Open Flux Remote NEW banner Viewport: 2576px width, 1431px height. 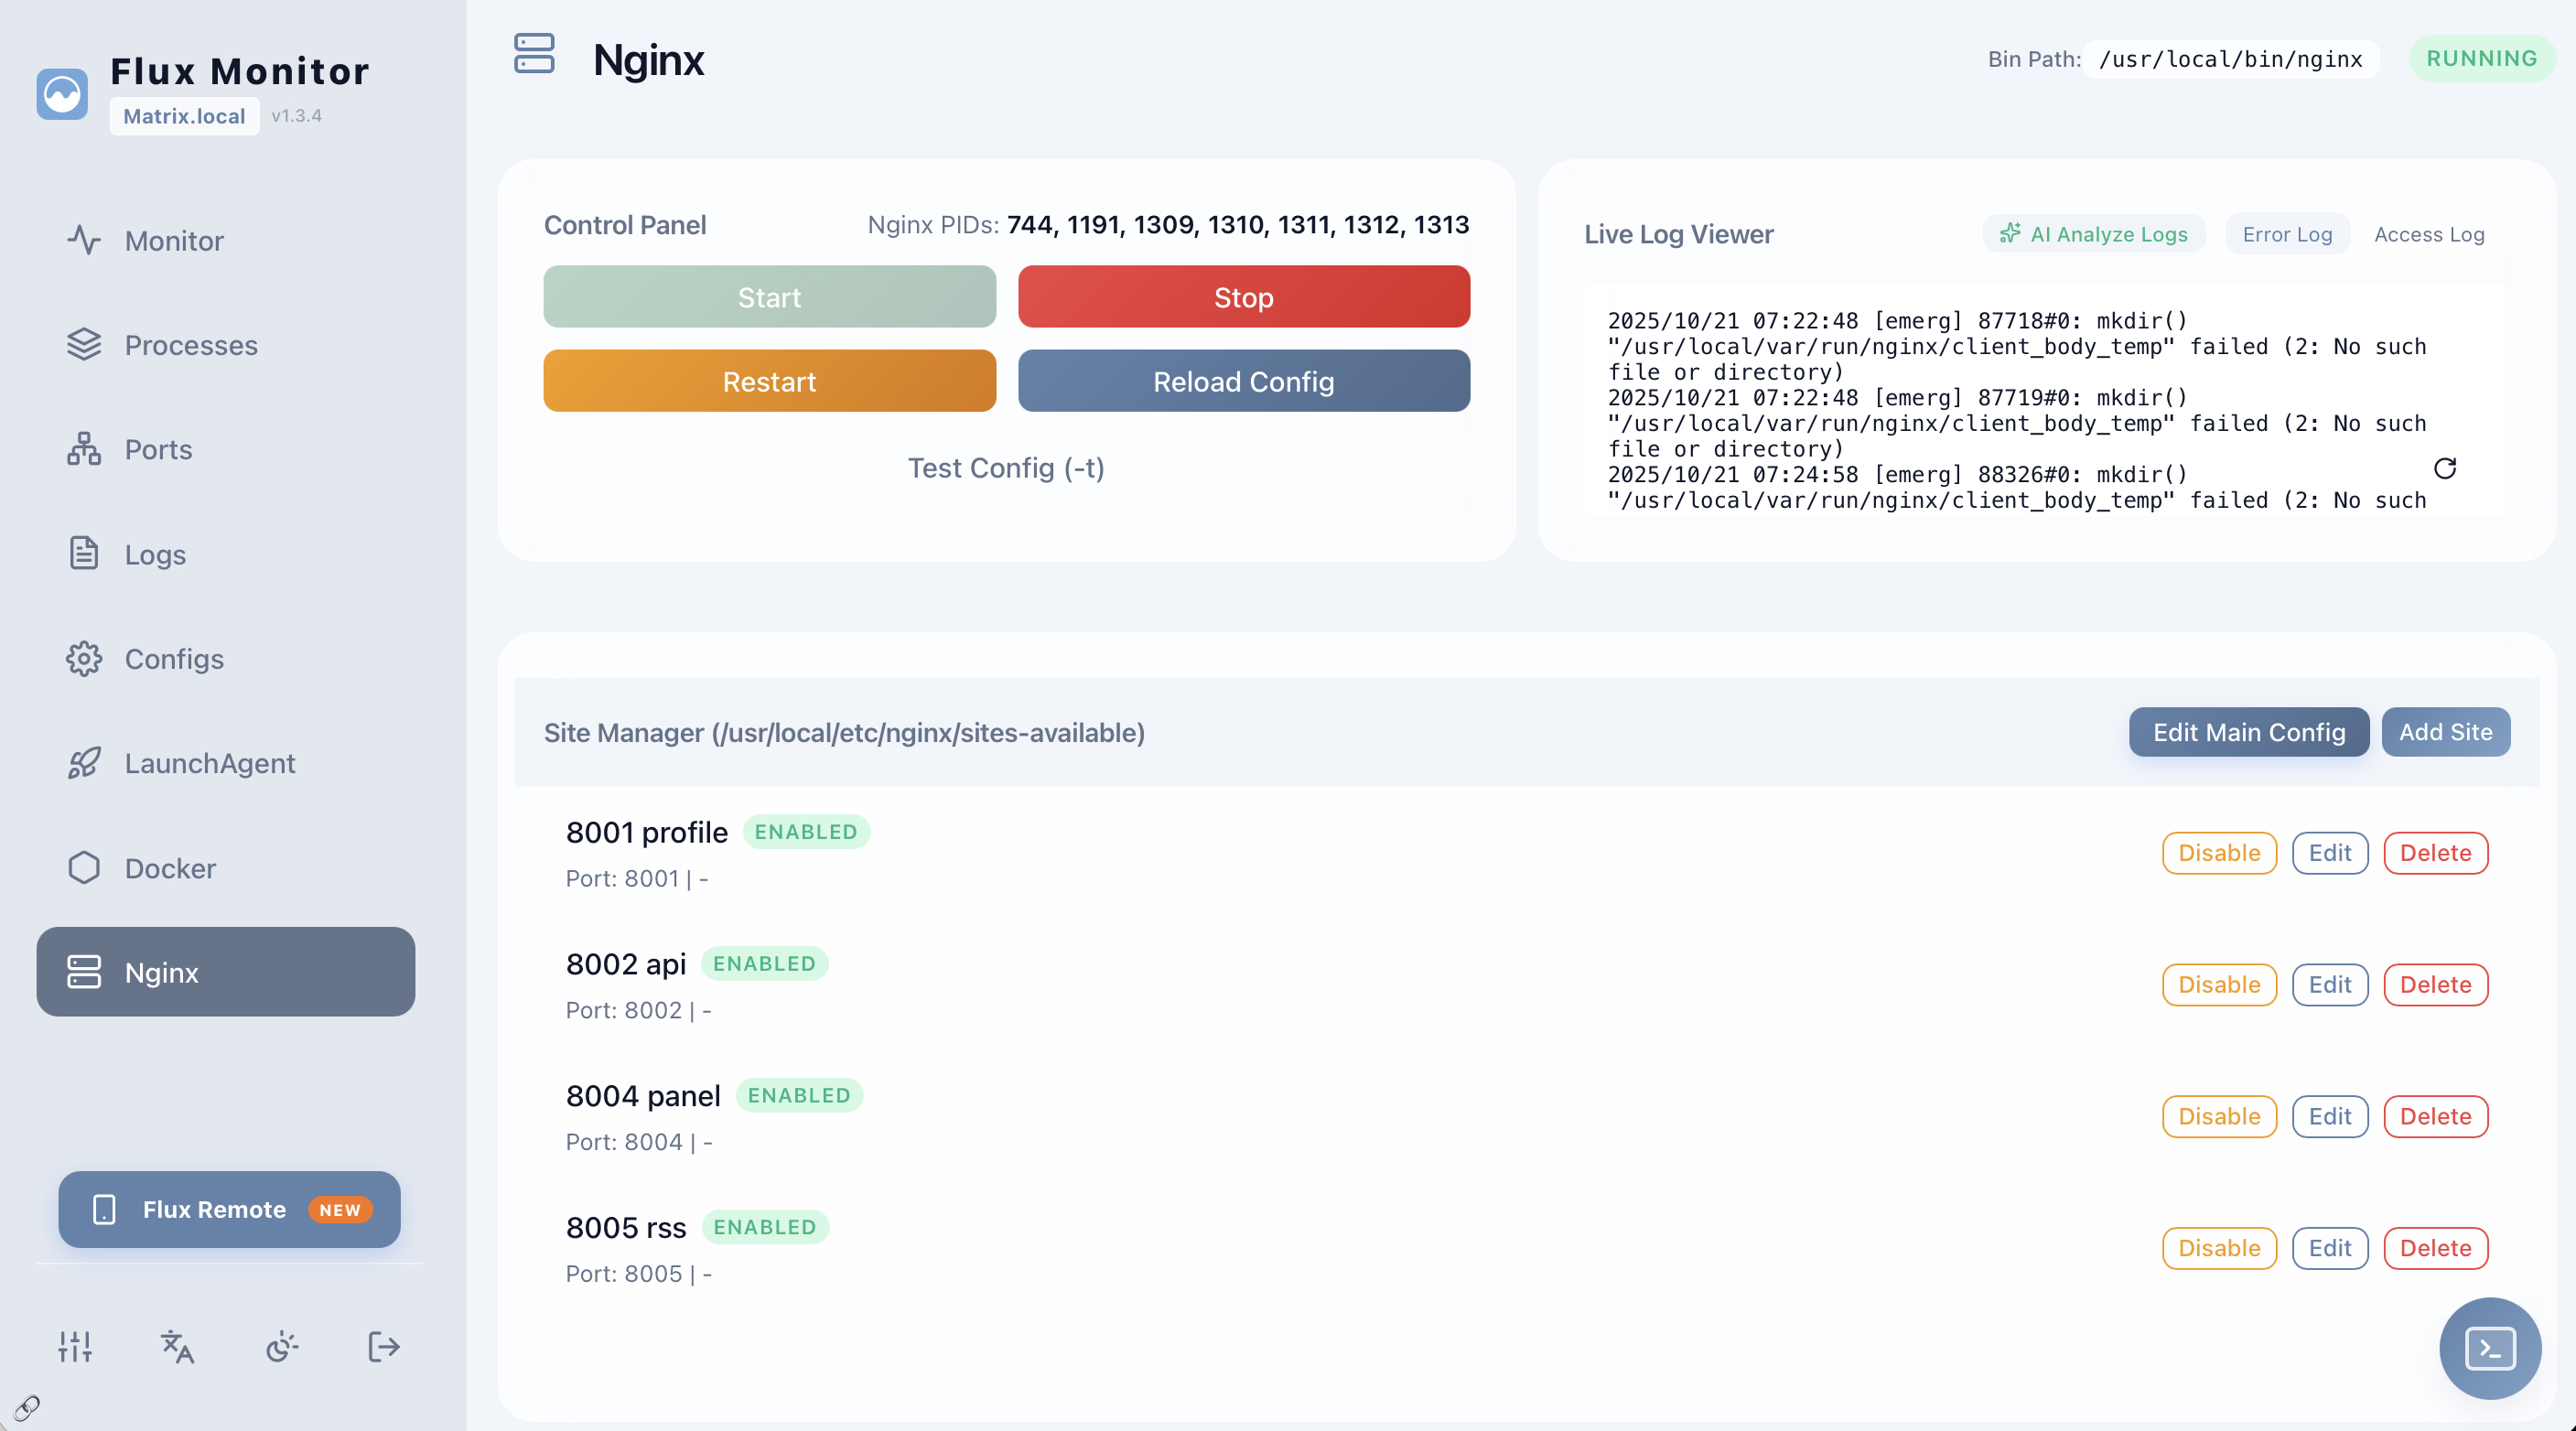click(x=229, y=1209)
